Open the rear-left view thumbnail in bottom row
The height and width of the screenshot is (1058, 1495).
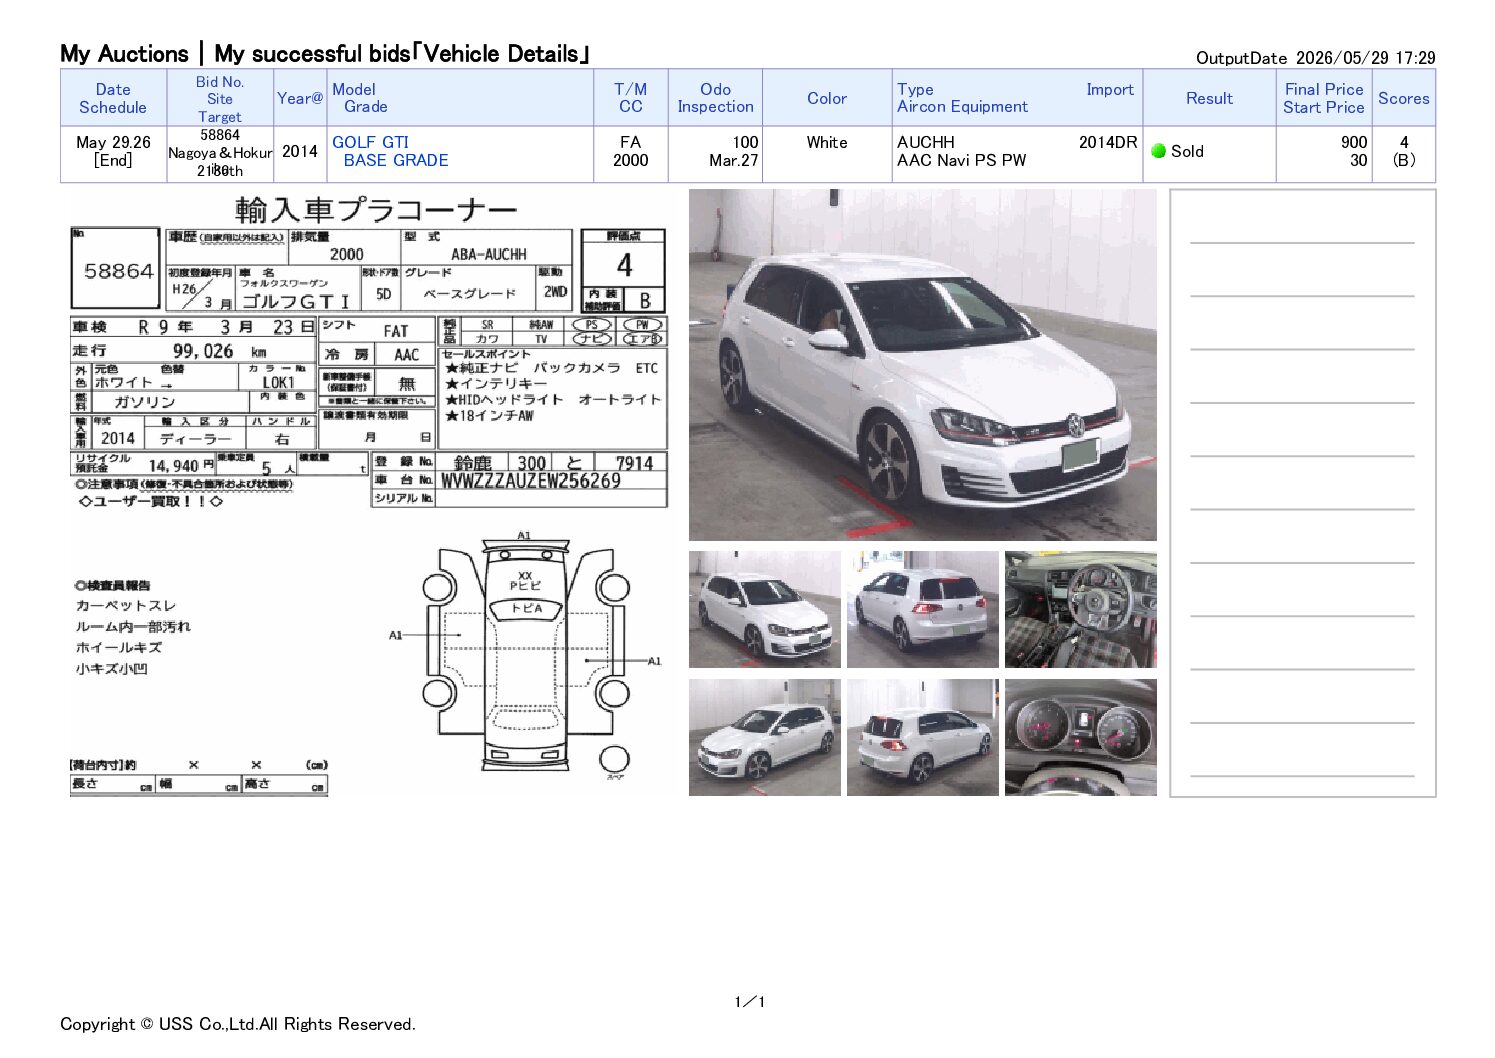point(922,737)
